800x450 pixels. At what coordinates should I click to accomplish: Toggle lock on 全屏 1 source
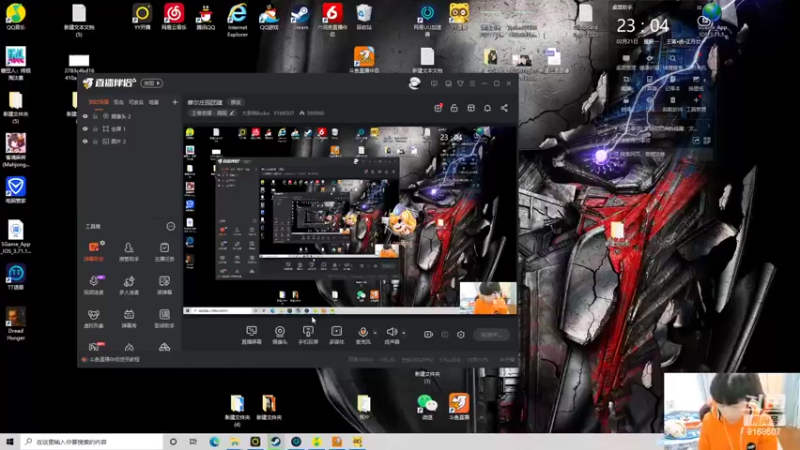[x=95, y=129]
